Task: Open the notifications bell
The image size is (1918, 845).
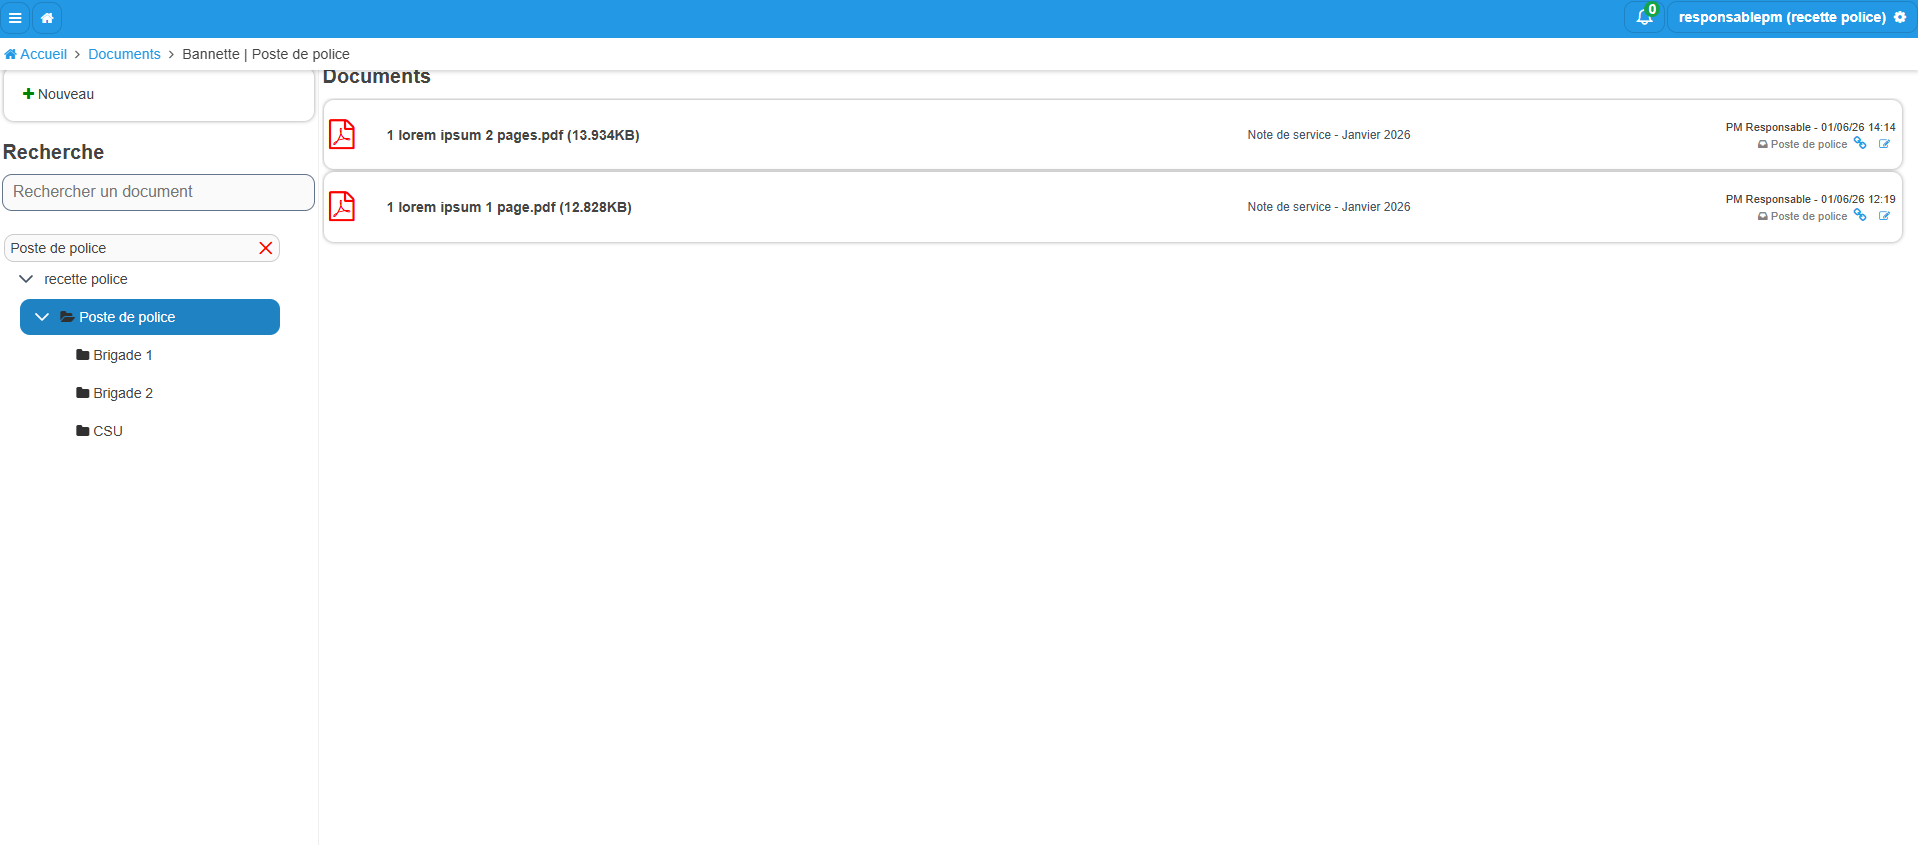Action: click(1644, 17)
